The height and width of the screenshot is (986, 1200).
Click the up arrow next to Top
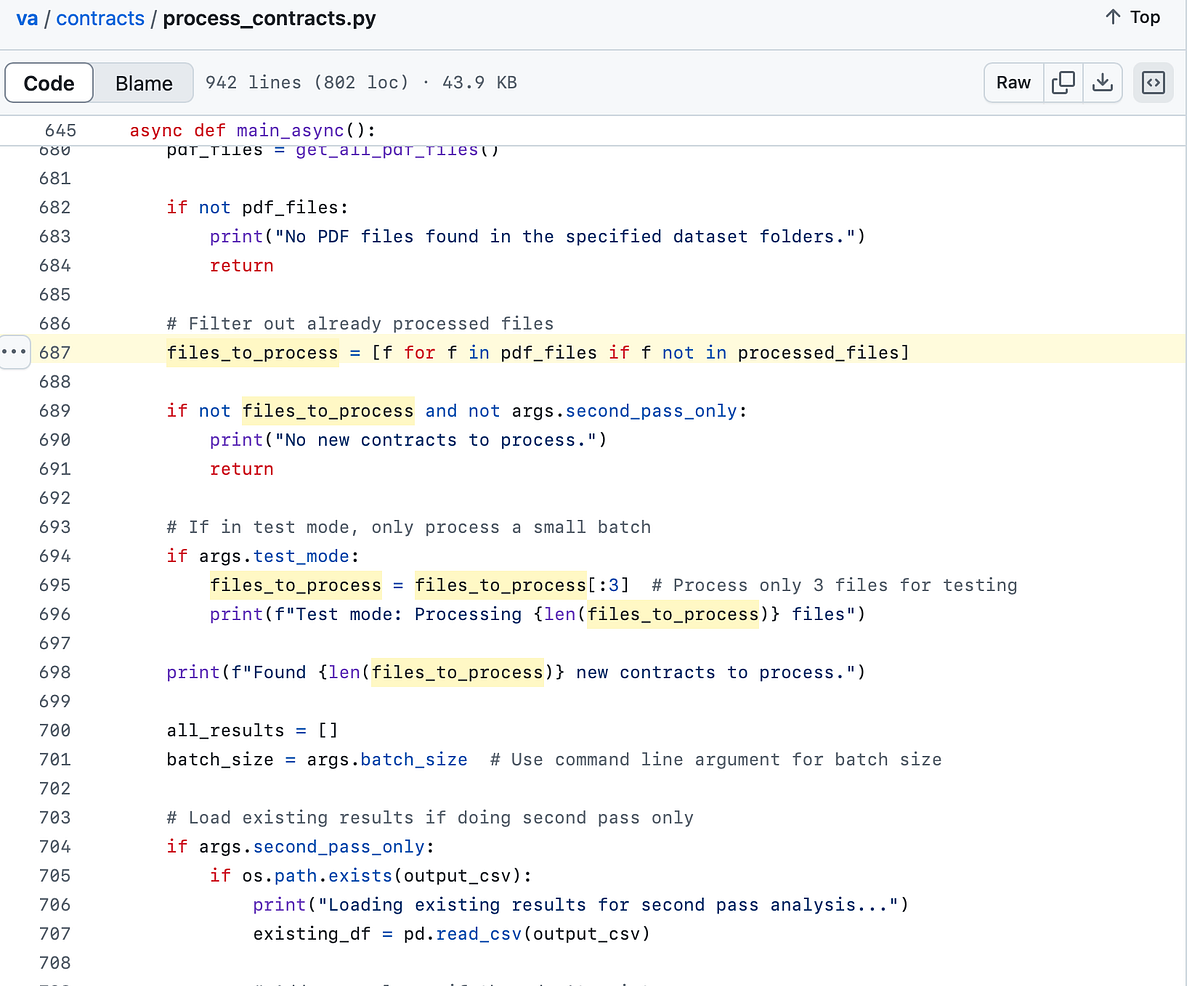pos(1113,17)
